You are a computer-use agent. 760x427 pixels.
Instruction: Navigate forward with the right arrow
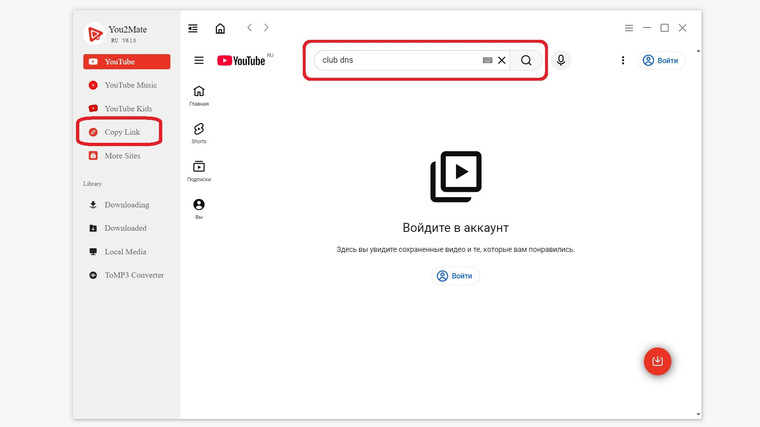266,28
